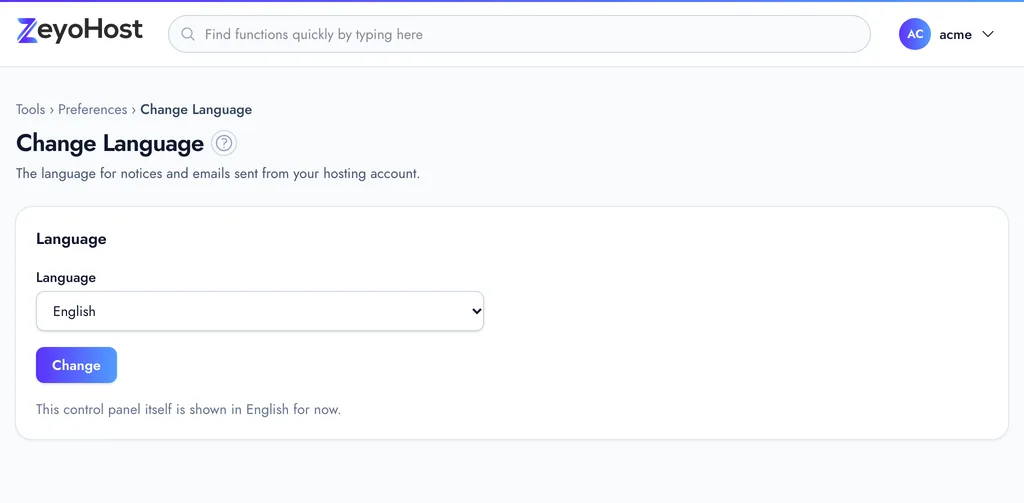Screen dimensions: 1024x503
Task: Expand the acme account menu chevron
Action: pyautogui.click(x=987, y=35)
